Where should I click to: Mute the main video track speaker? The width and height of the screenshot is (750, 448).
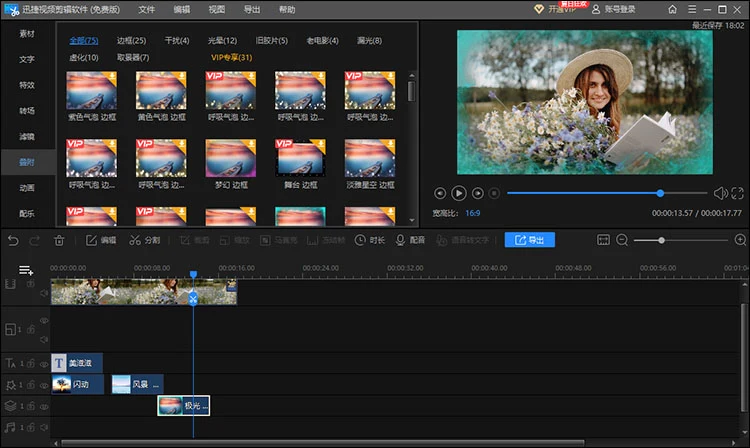click(x=44, y=293)
